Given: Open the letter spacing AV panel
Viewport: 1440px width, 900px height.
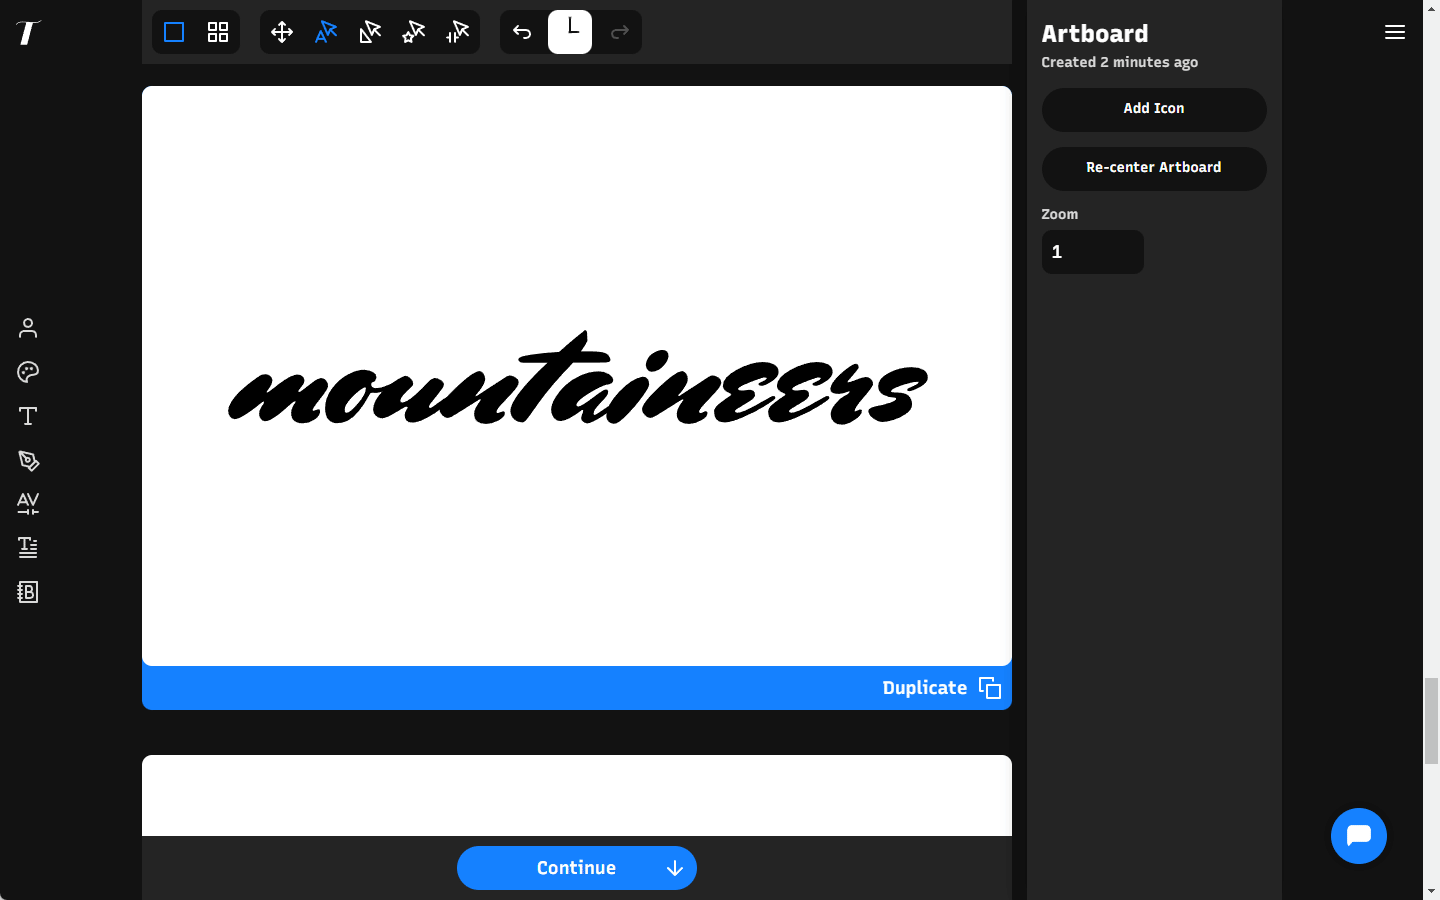Looking at the screenshot, I should click(x=27, y=503).
